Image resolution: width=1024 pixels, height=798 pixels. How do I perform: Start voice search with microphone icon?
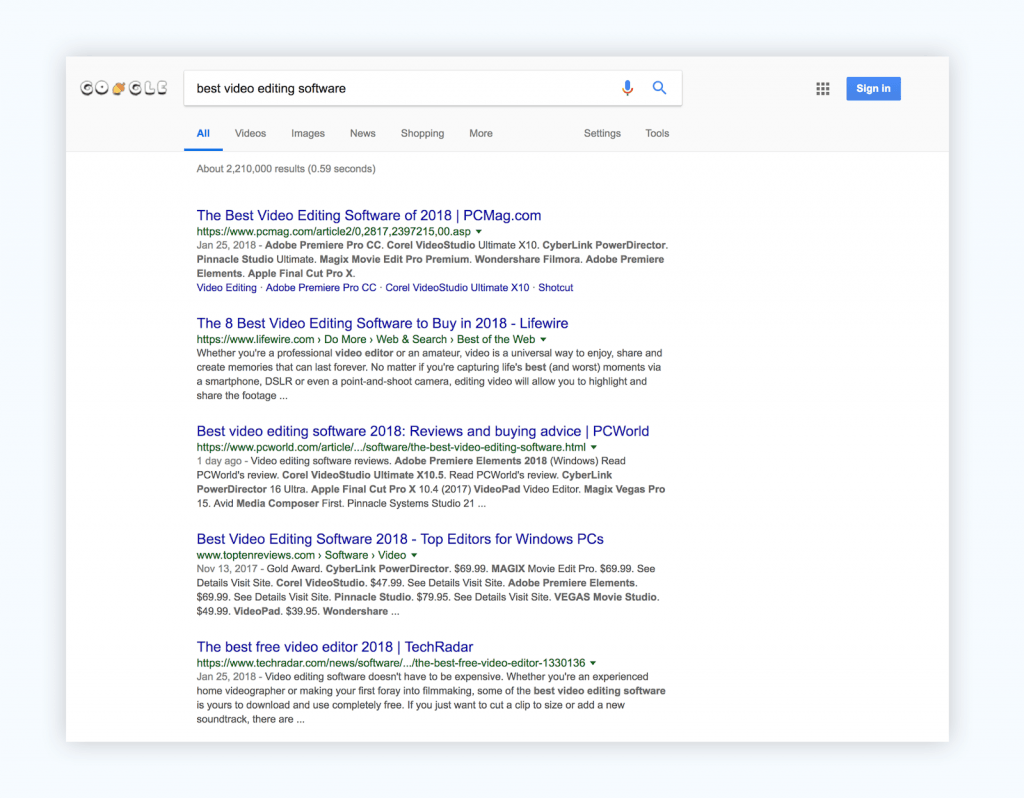627,88
